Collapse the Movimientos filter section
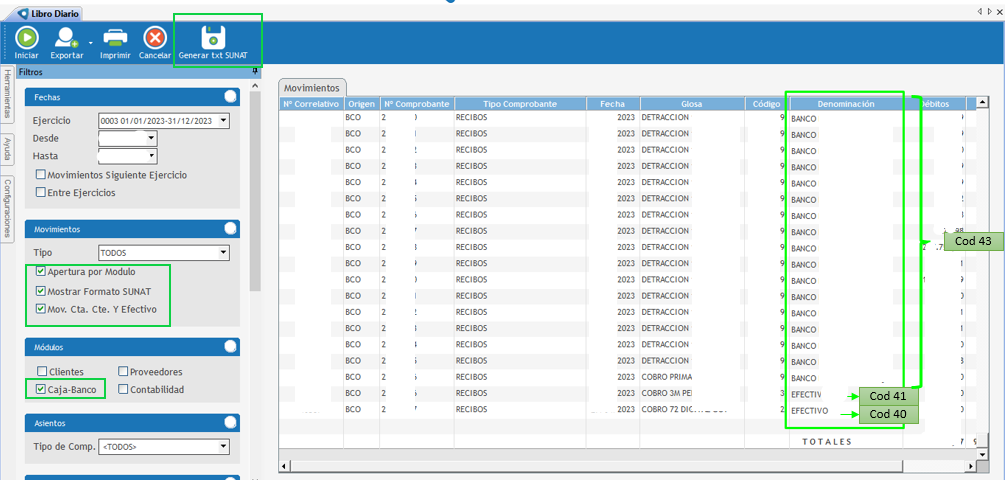The image size is (1007, 480). tap(231, 229)
